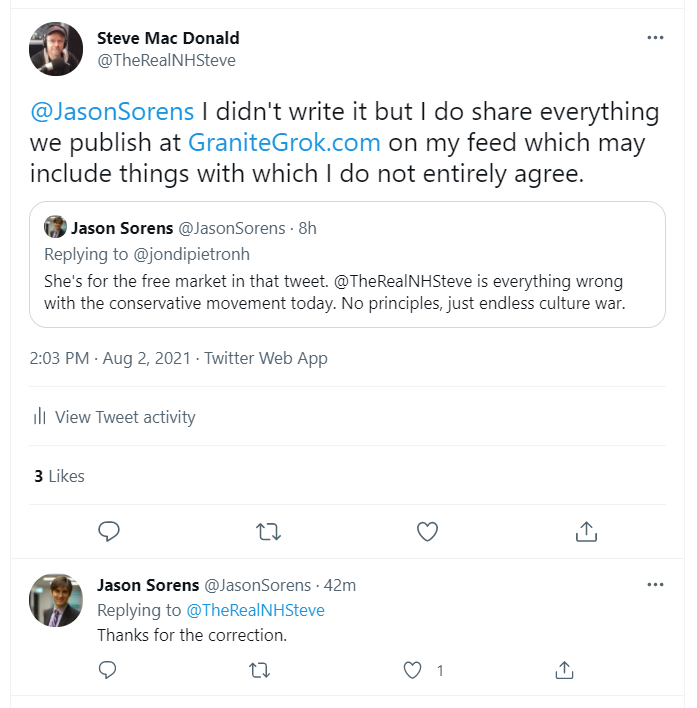Share Steve Mac Donald's main tweet
The image size is (697, 708).
pyautogui.click(x=586, y=532)
